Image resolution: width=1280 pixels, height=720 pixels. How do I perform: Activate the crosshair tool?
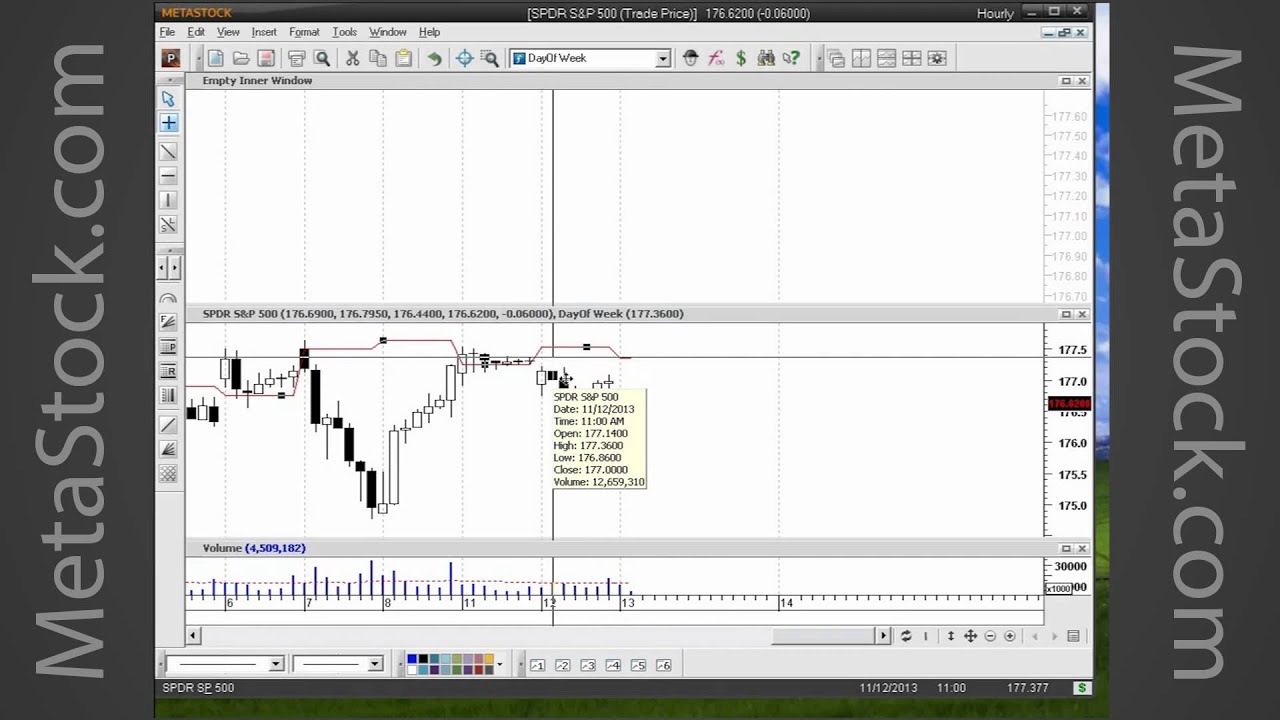168,123
